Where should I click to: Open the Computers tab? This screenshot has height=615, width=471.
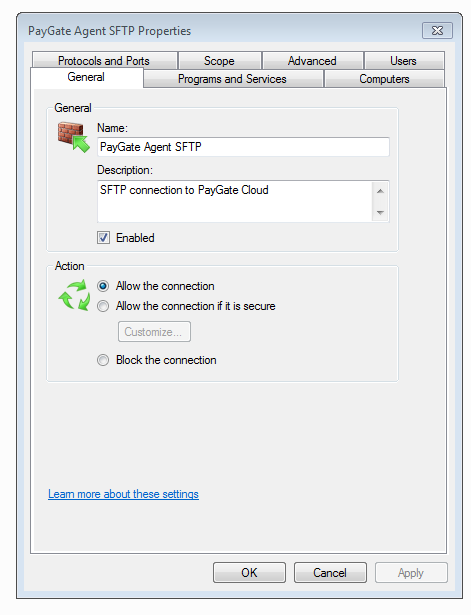click(x=384, y=79)
